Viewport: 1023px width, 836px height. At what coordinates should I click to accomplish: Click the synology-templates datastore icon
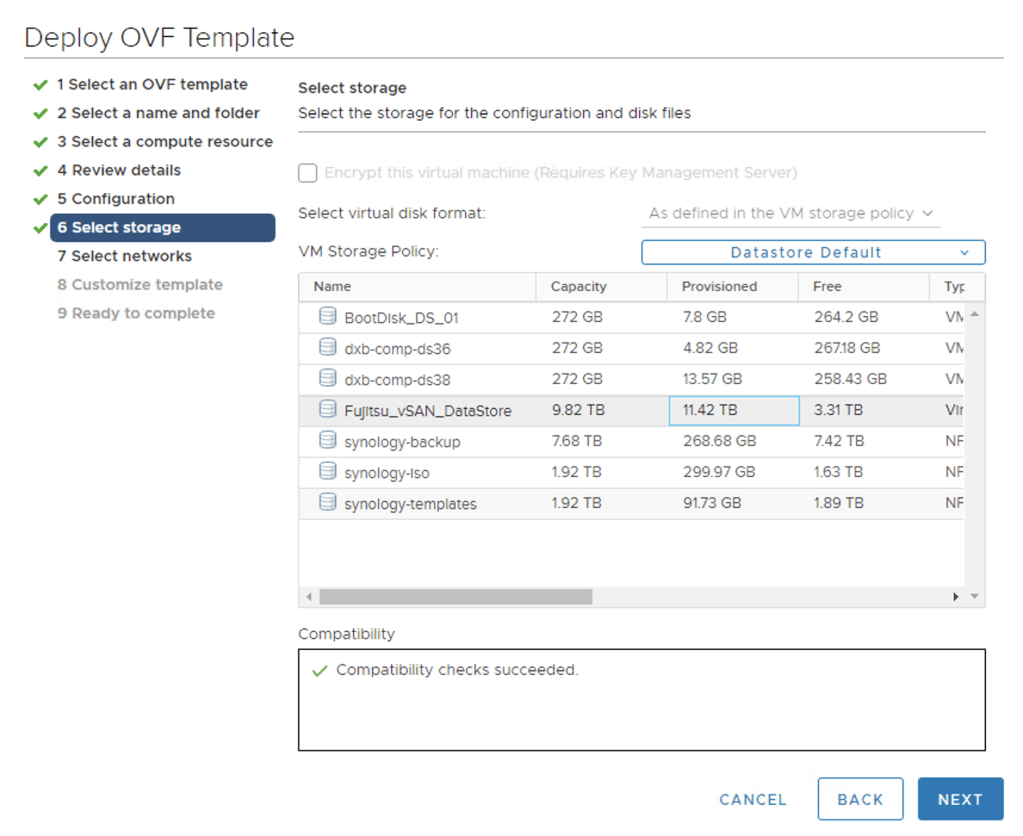tap(327, 503)
